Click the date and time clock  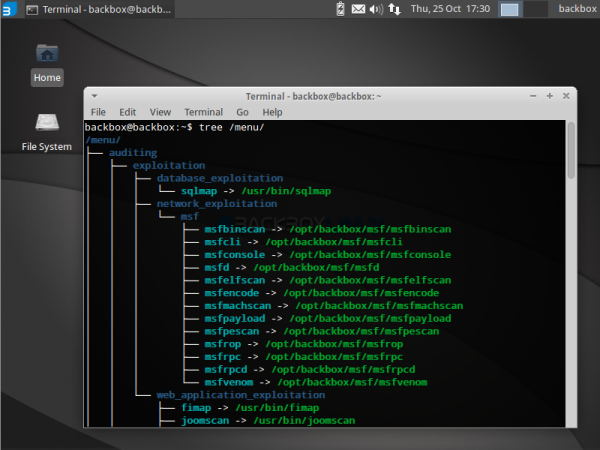coord(450,9)
